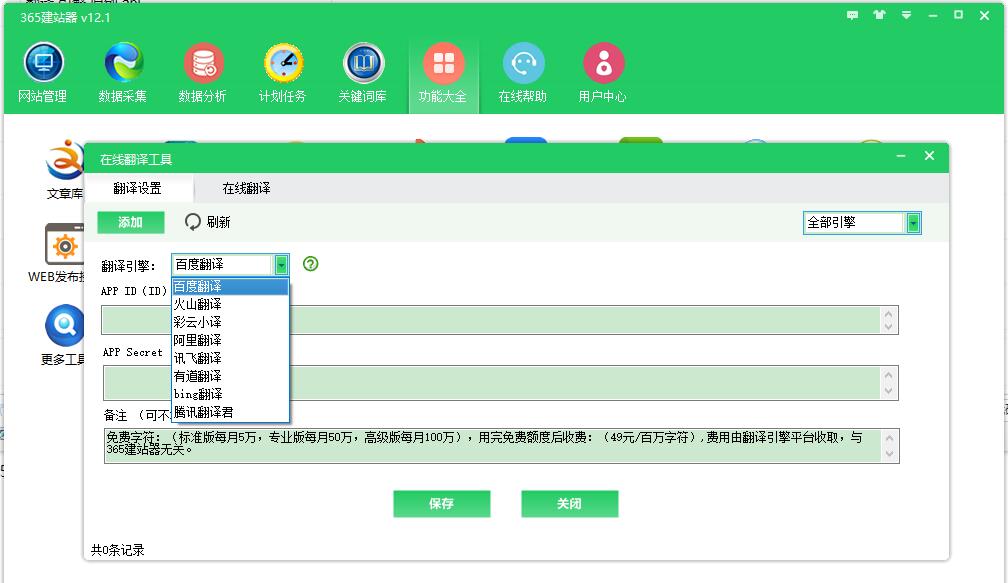The height and width of the screenshot is (583, 1008).
Task: Click APP Secret field scroll down arrow
Action: (888, 391)
